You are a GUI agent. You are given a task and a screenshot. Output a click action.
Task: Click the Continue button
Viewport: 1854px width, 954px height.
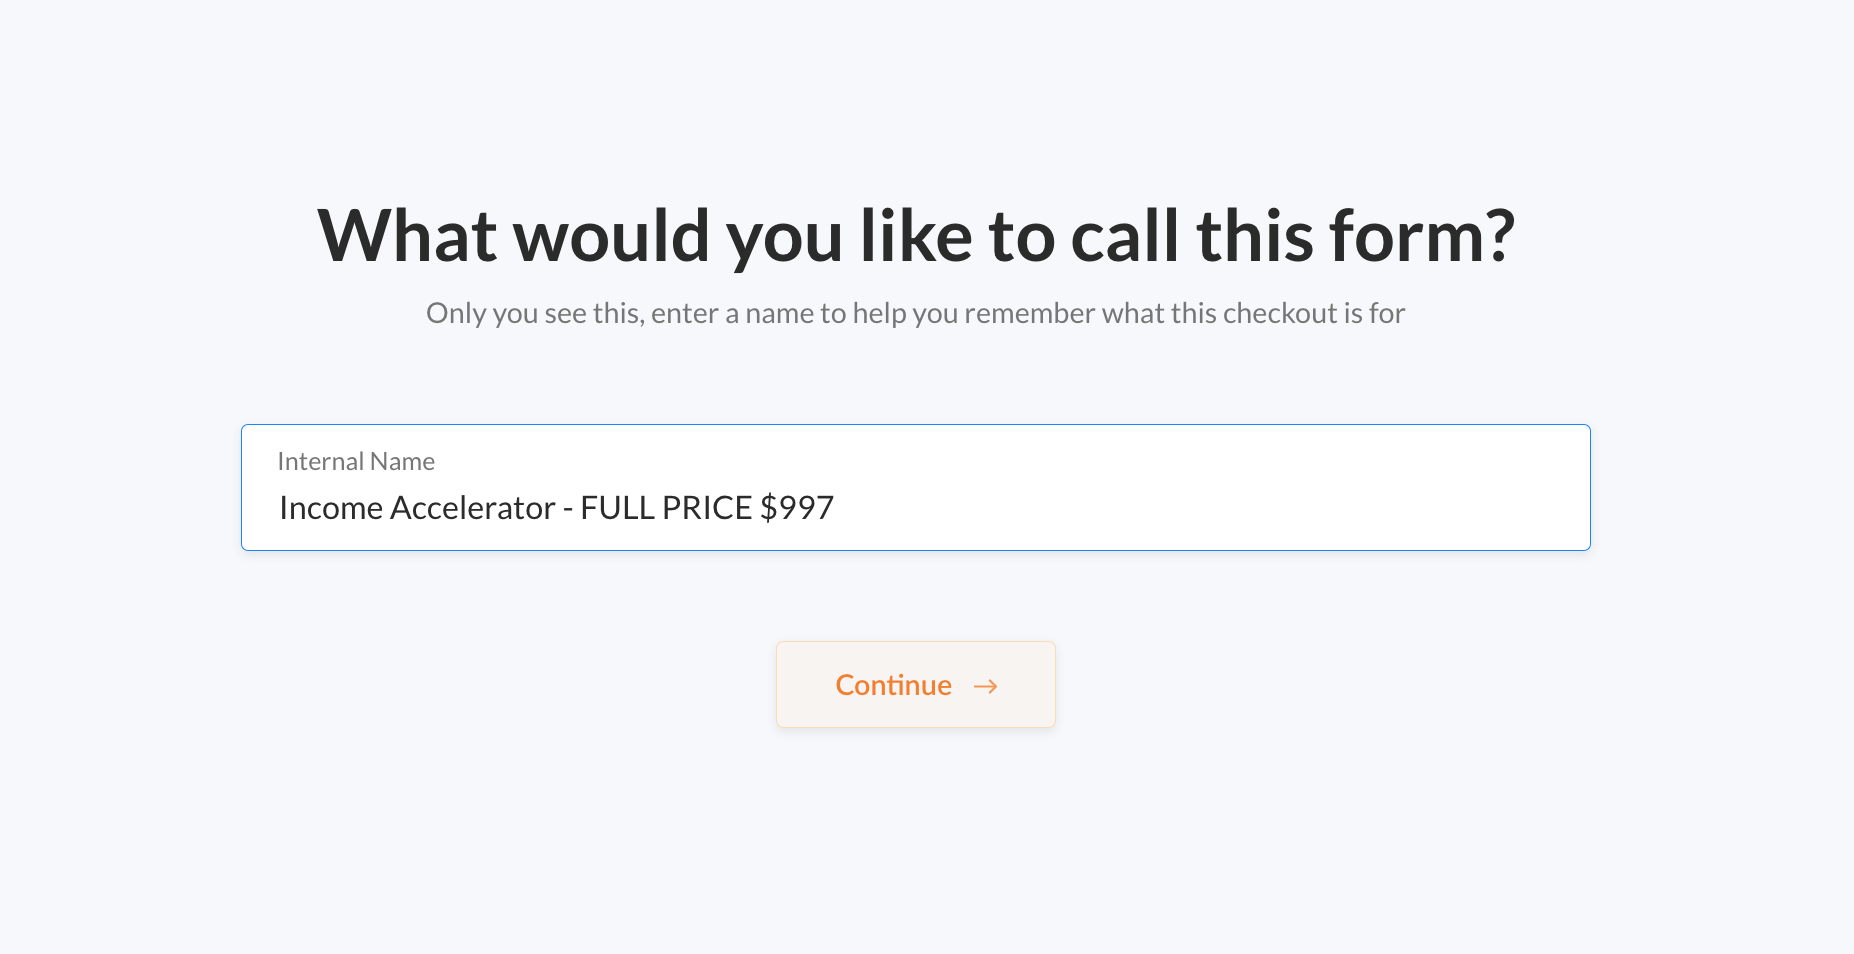(x=916, y=684)
